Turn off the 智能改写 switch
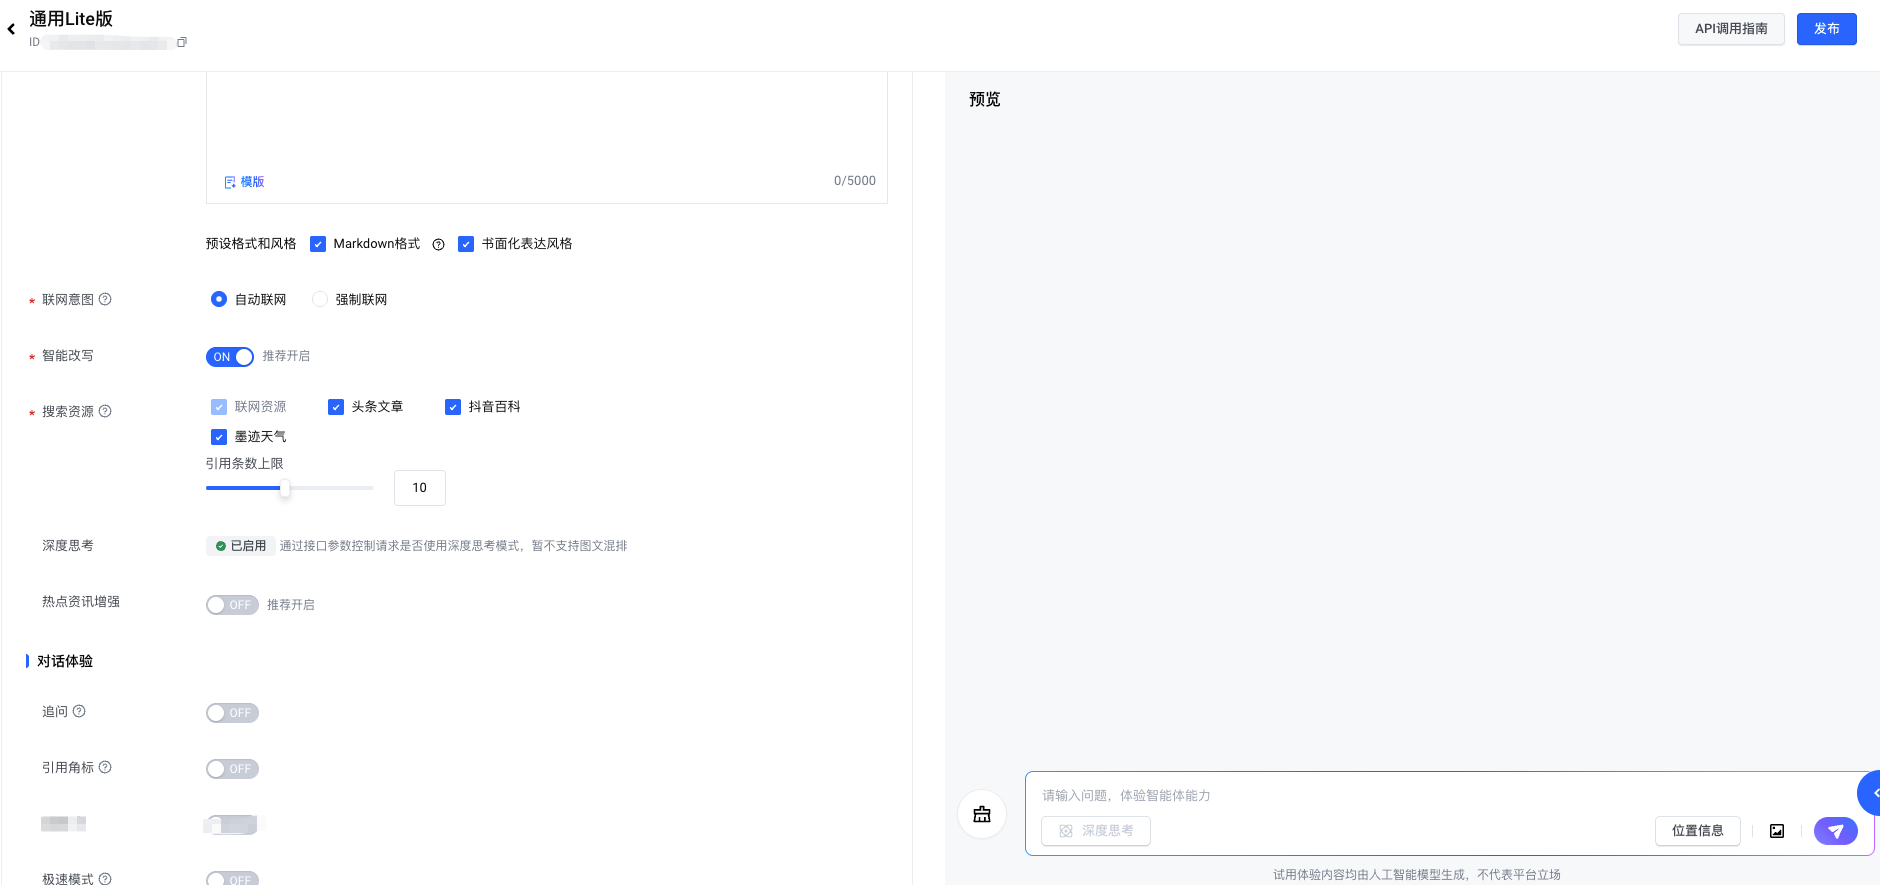This screenshot has height=885, width=1880. (x=230, y=357)
